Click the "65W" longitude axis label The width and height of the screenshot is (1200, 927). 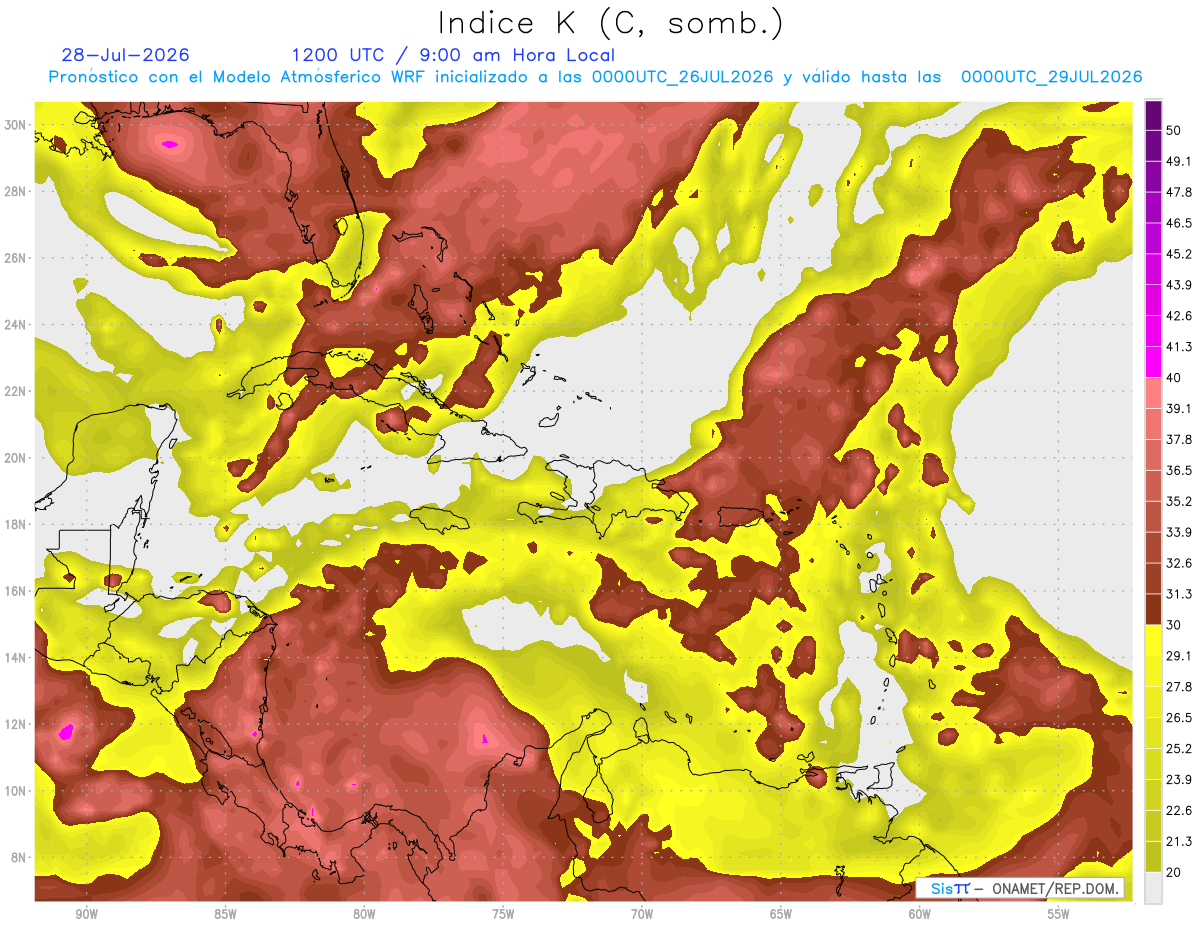coord(781,914)
